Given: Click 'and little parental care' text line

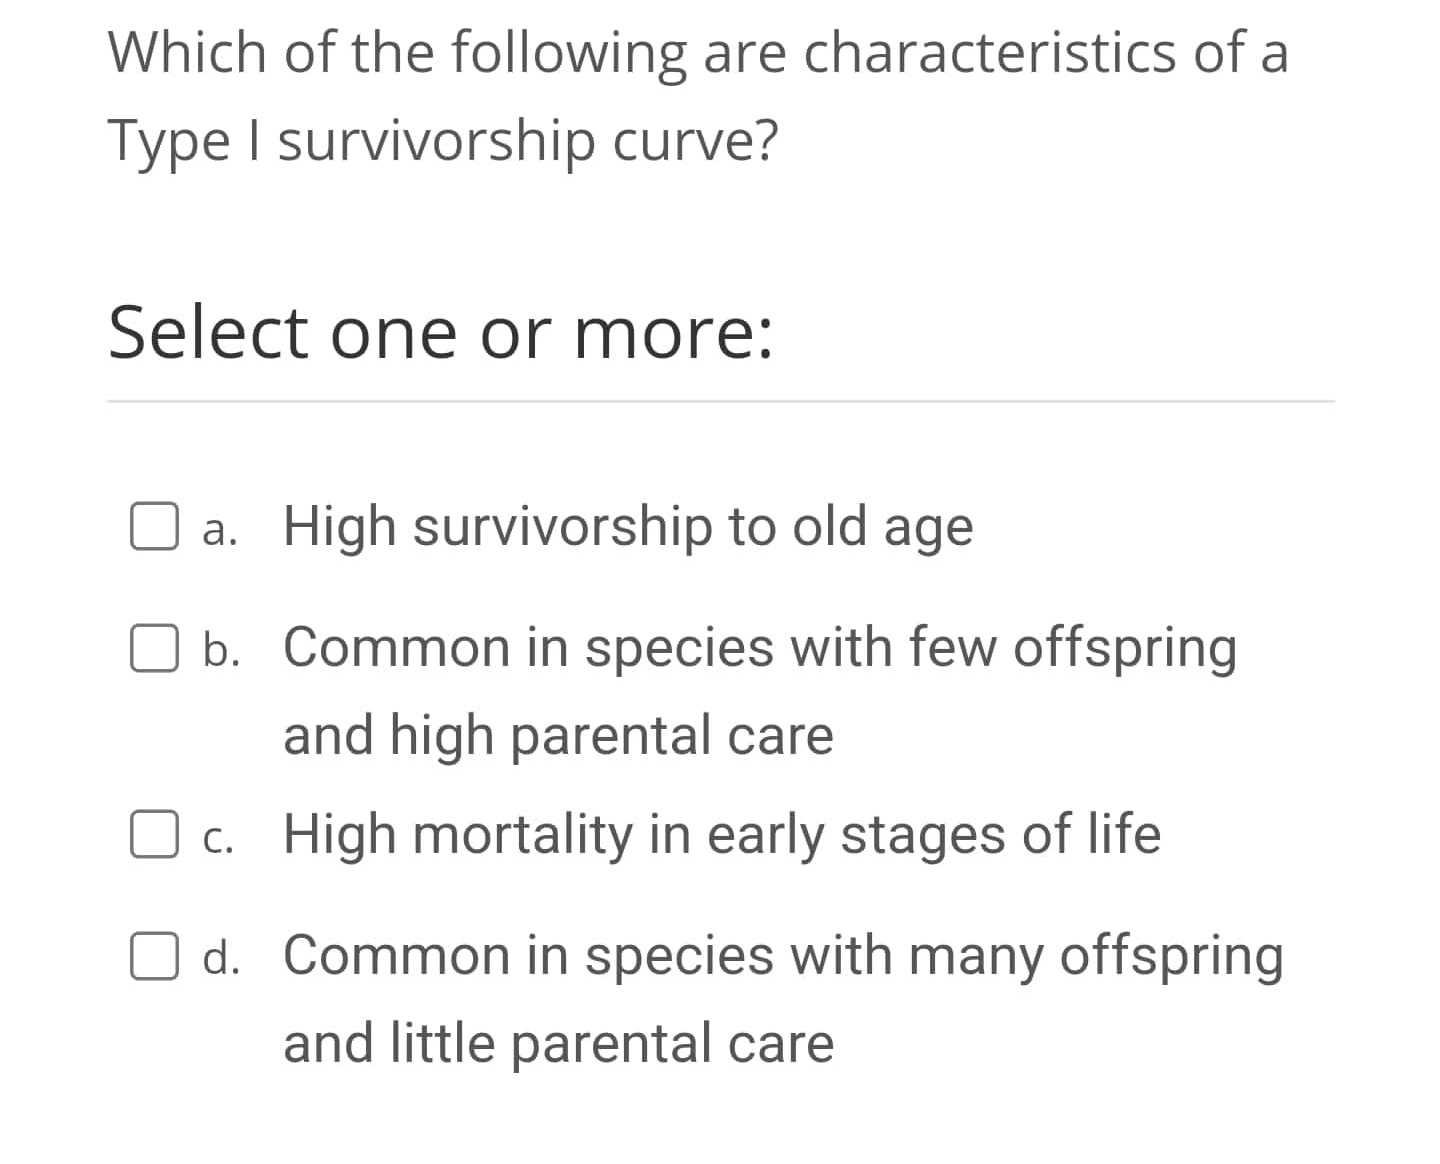Looking at the screenshot, I should click(559, 1043).
